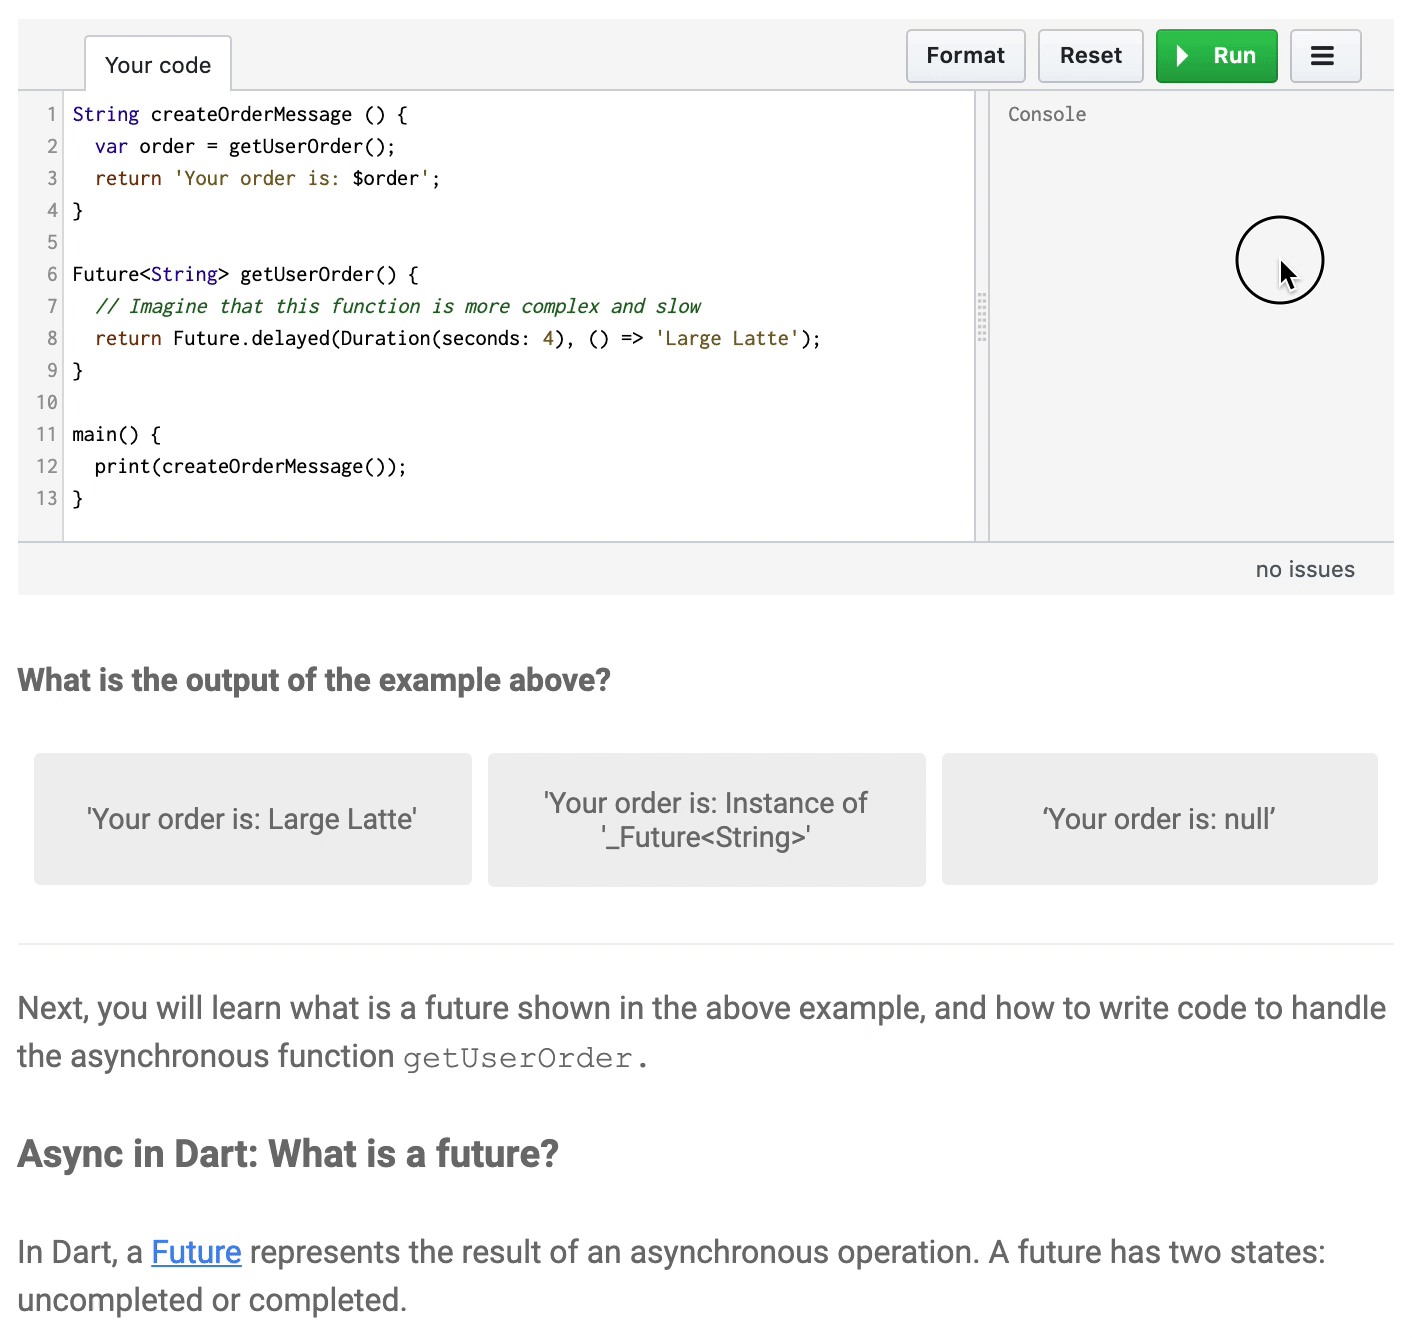The image size is (1412, 1338).
Task: Click the 'Large Latte' string in code
Action: (x=727, y=339)
